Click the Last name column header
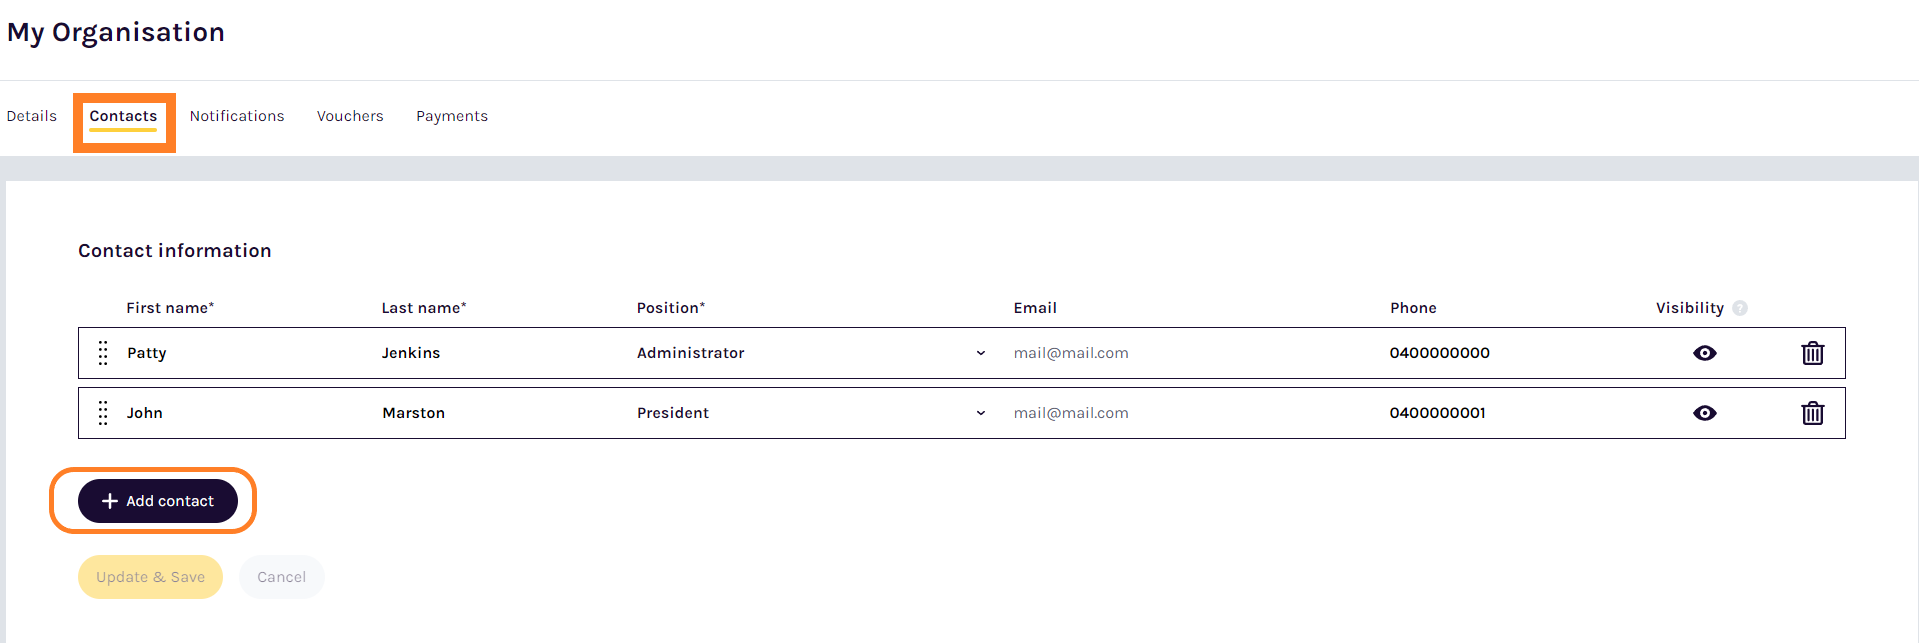1919x643 pixels. click(424, 308)
